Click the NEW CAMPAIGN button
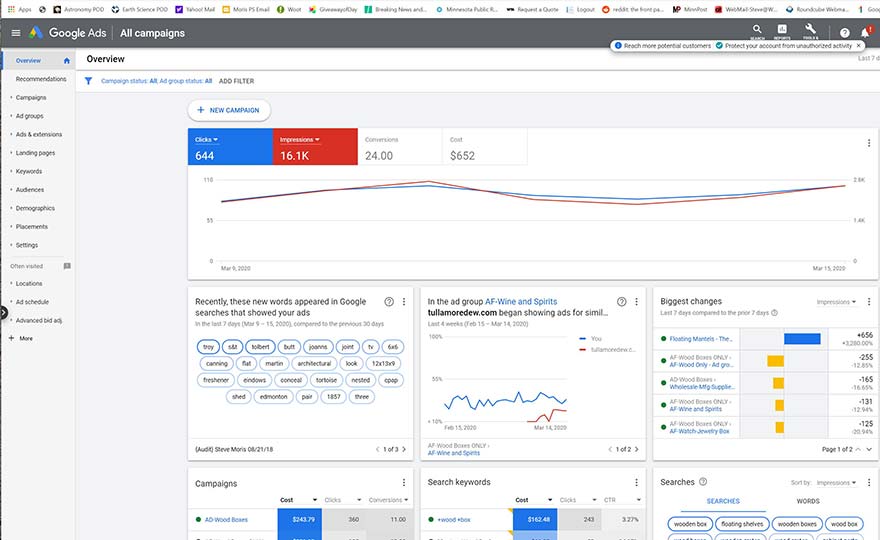 click(x=229, y=110)
